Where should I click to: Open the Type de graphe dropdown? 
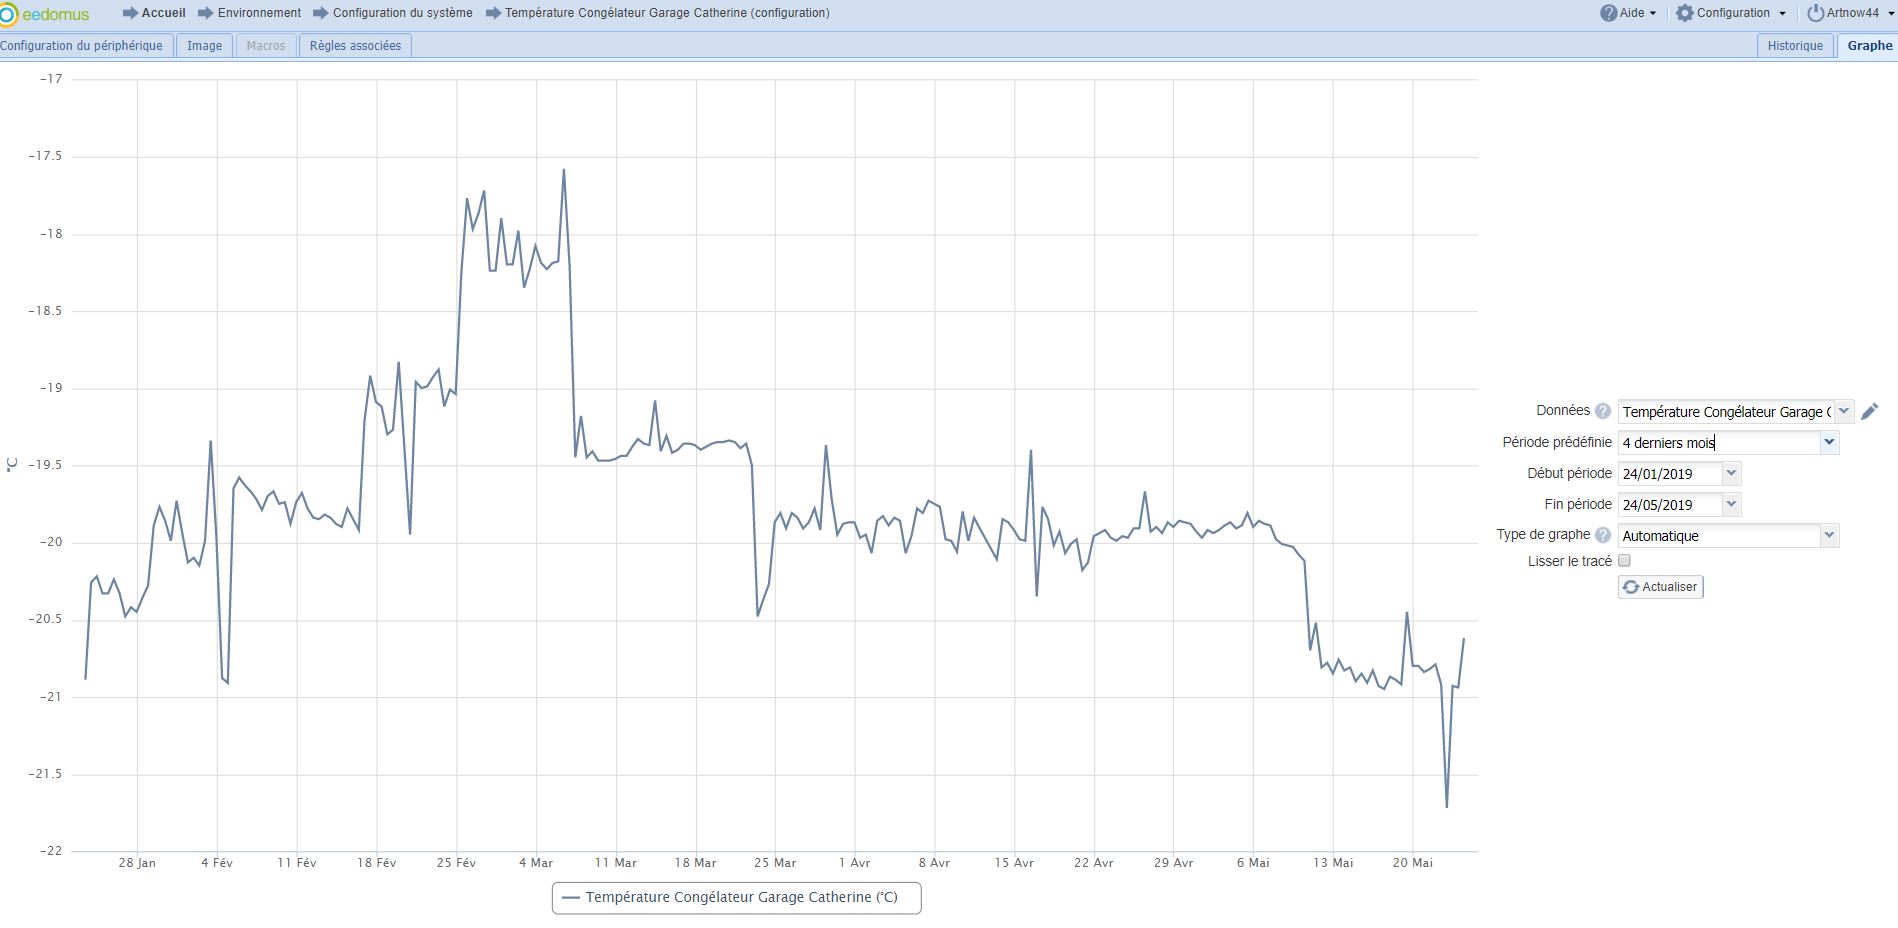pos(1829,535)
